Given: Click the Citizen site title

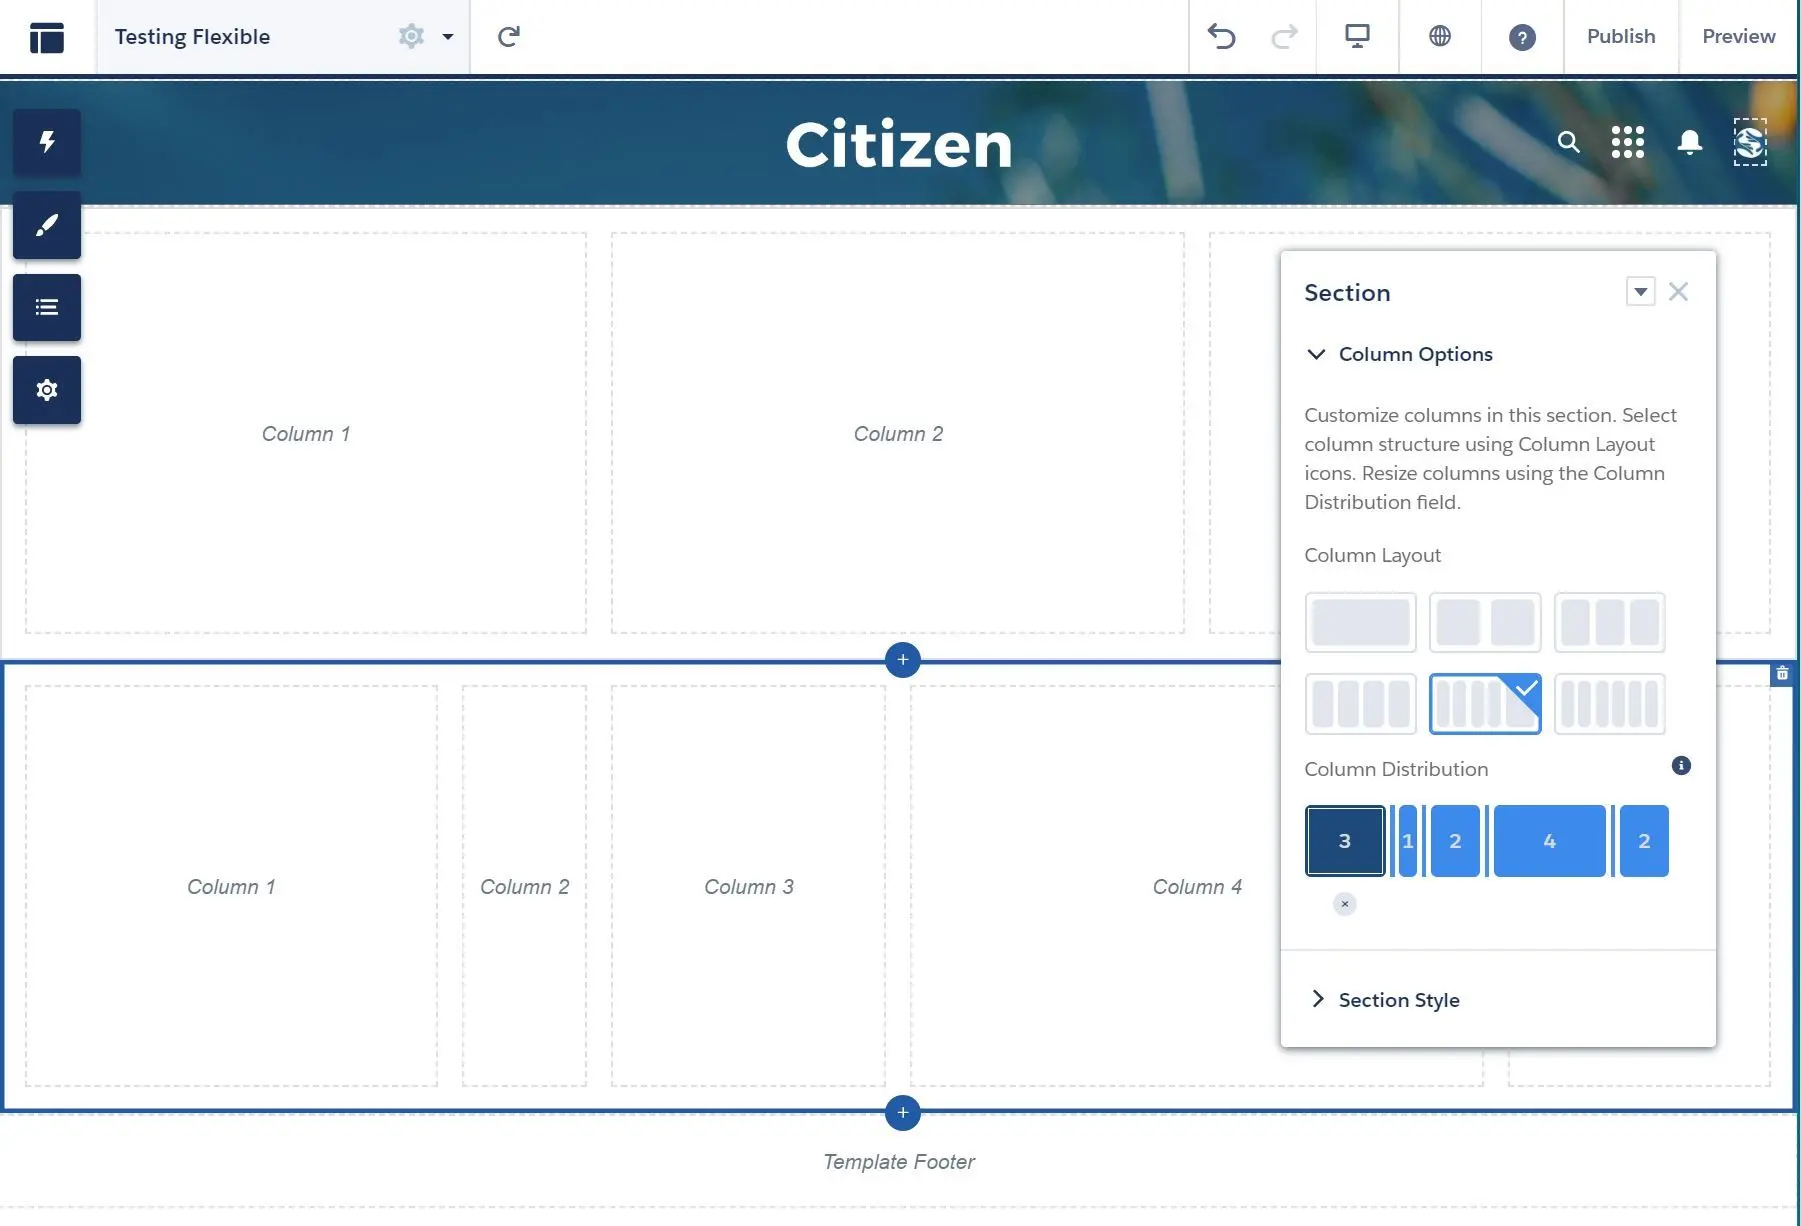Looking at the screenshot, I should [899, 145].
